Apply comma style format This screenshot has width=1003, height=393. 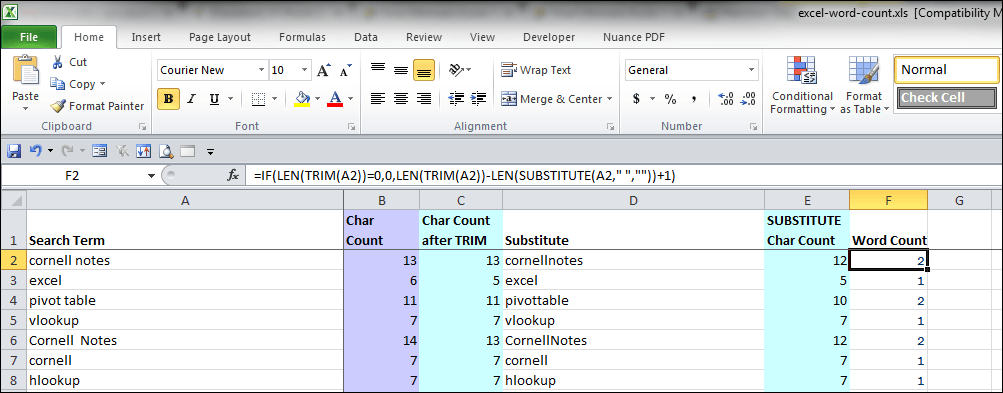click(693, 99)
